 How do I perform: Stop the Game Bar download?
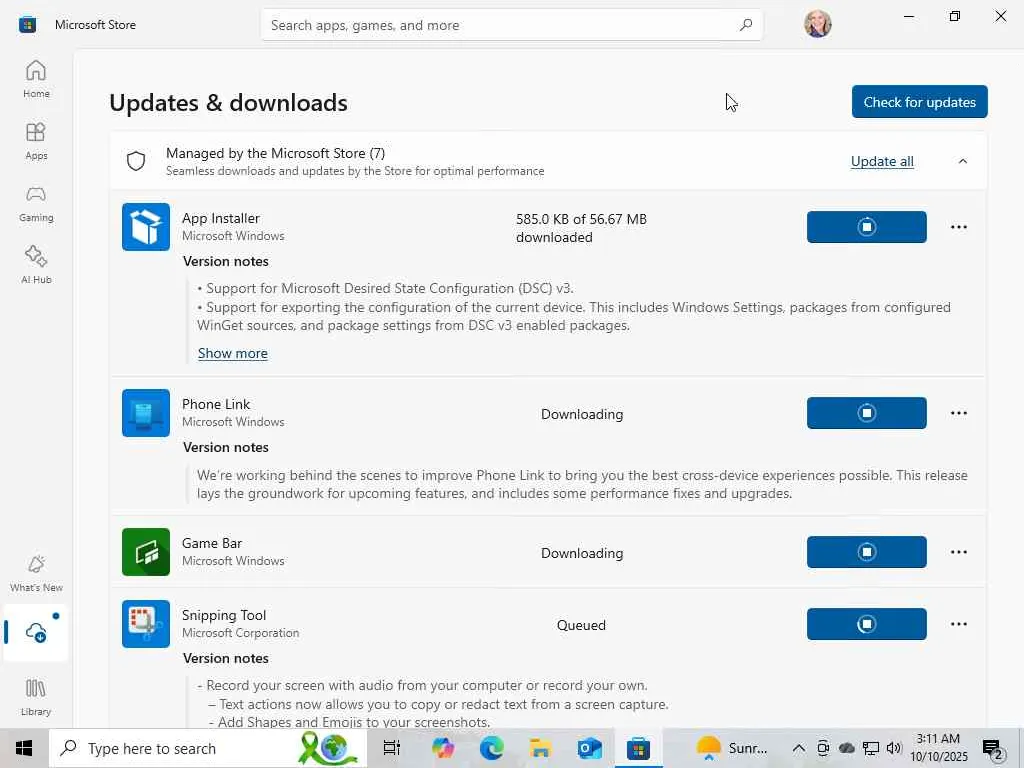867,552
